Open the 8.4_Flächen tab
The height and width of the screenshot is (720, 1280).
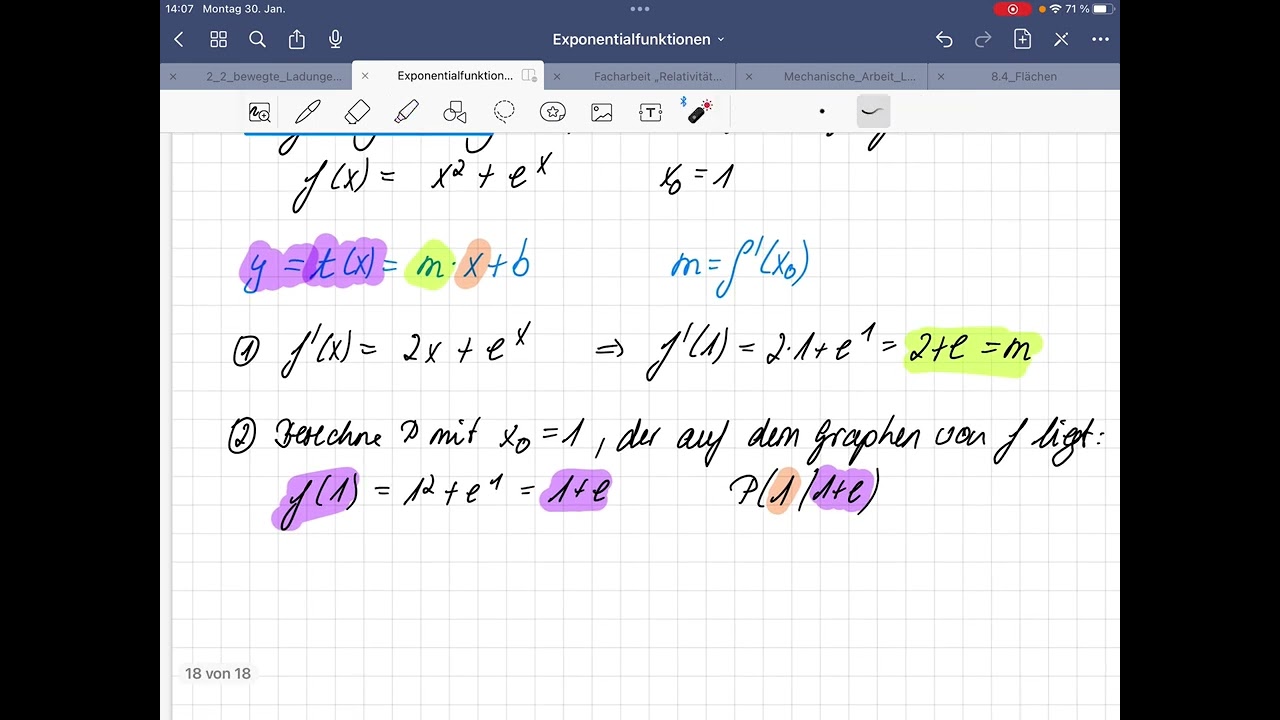[x=1024, y=76]
